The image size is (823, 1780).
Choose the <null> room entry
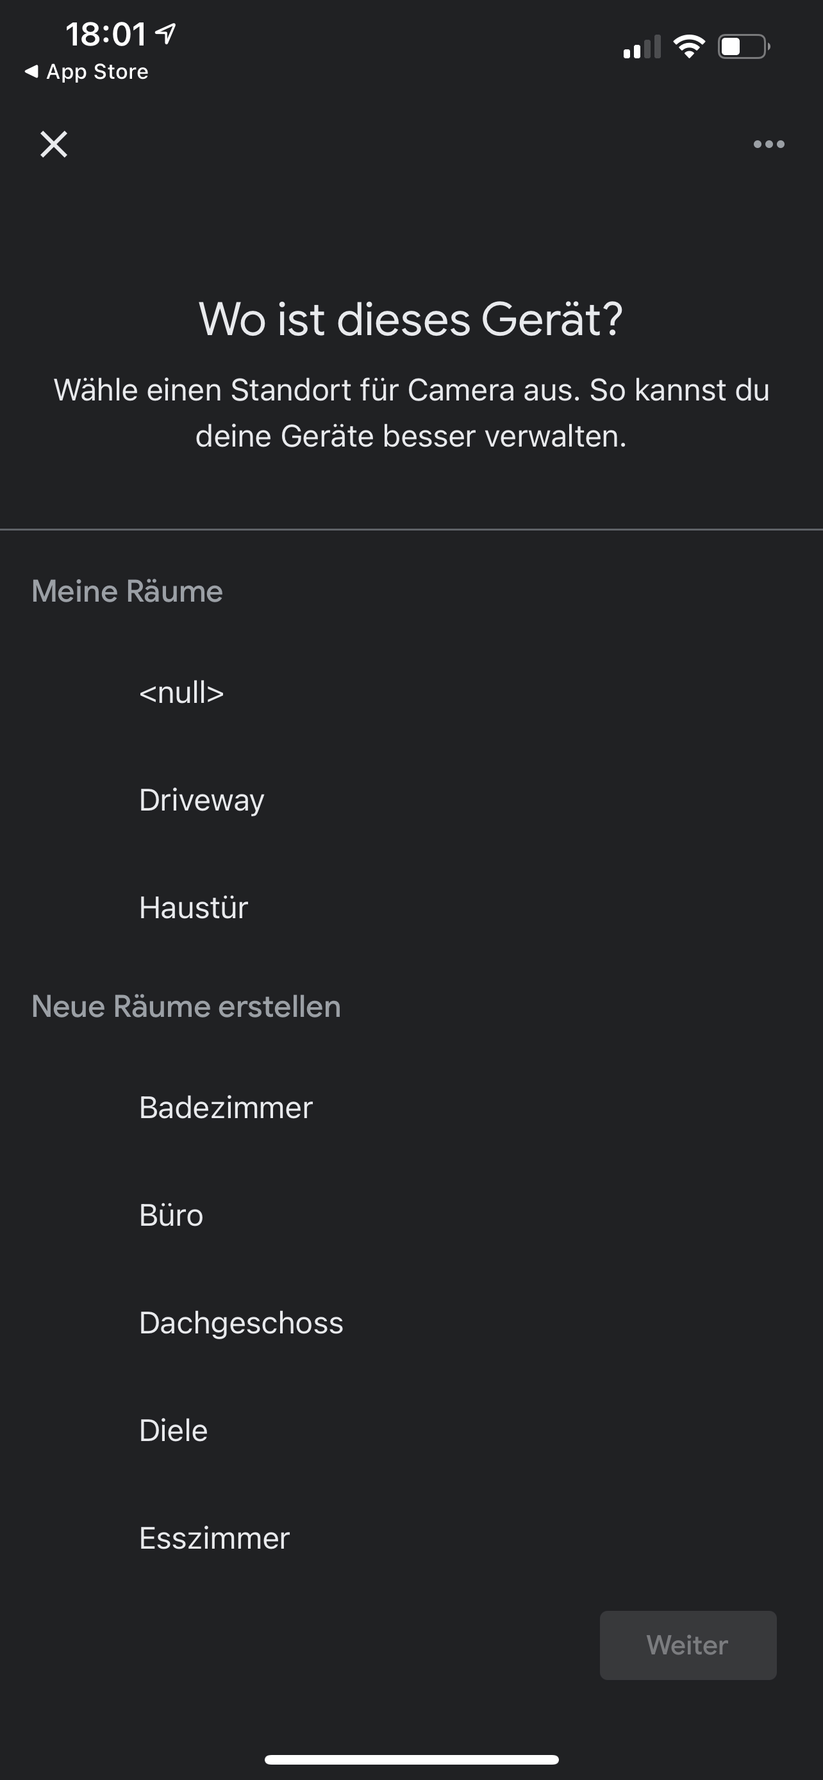click(x=181, y=692)
